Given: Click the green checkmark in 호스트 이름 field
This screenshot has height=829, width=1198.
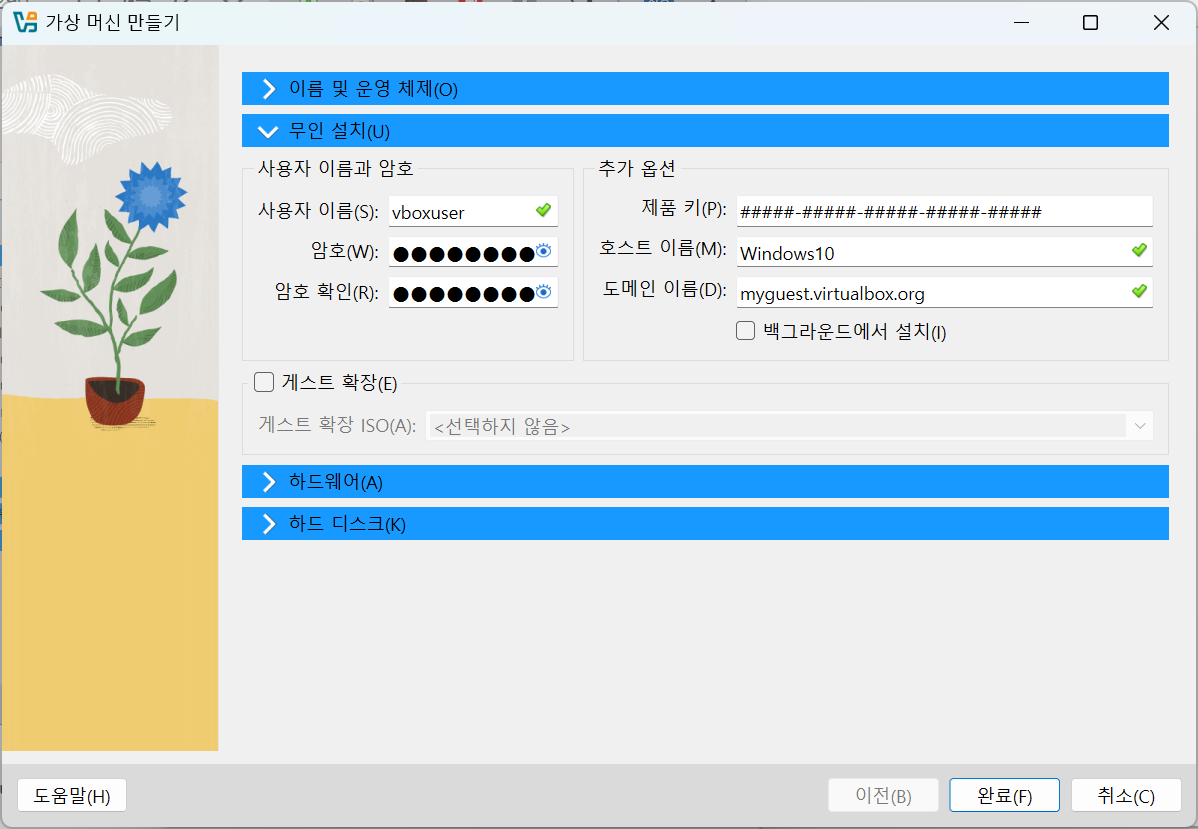Looking at the screenshot, I should pos(1139,250).
